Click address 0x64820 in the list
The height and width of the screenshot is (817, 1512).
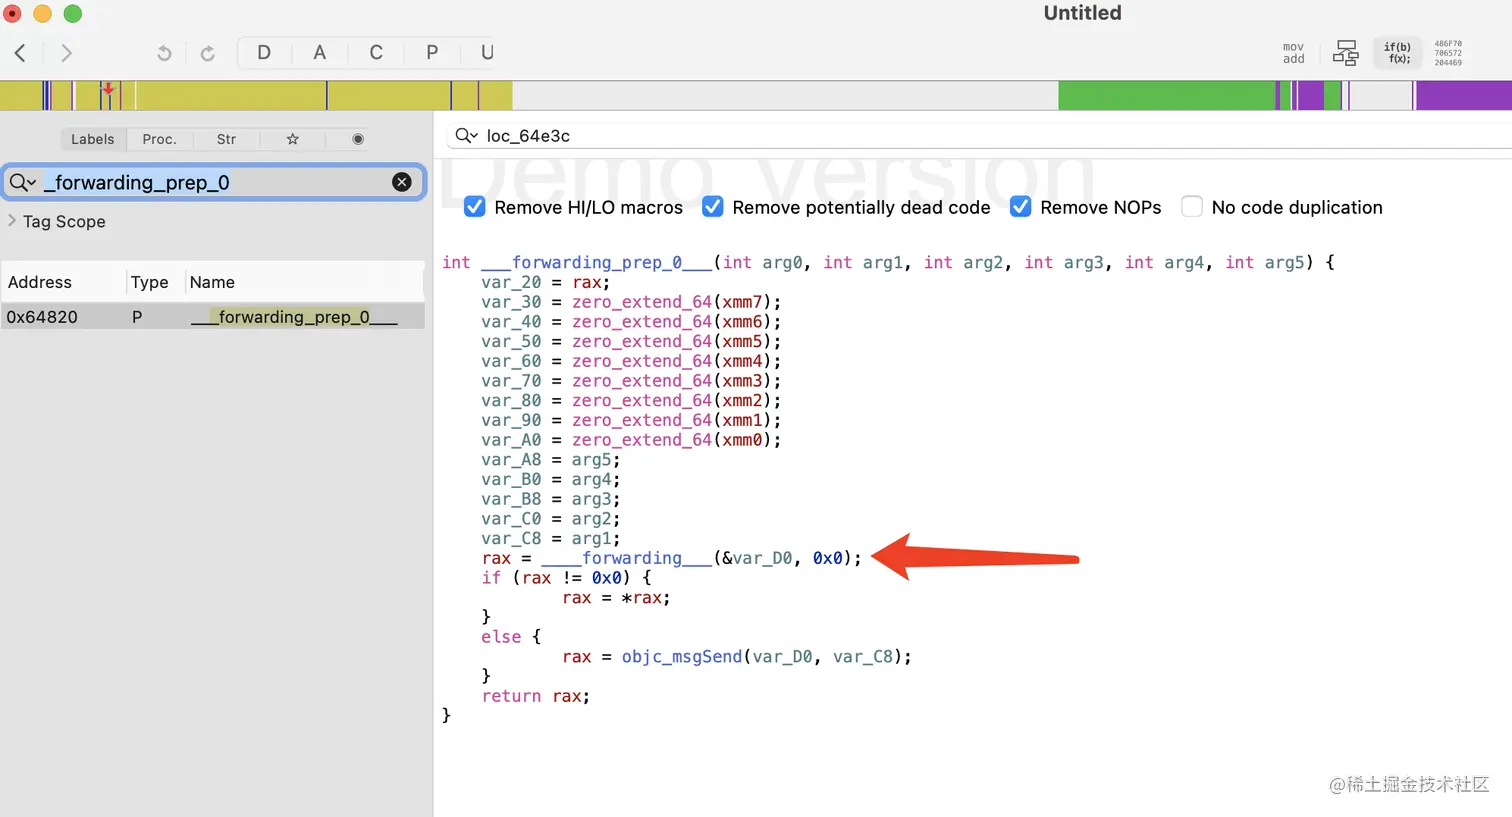pos(42,317)
